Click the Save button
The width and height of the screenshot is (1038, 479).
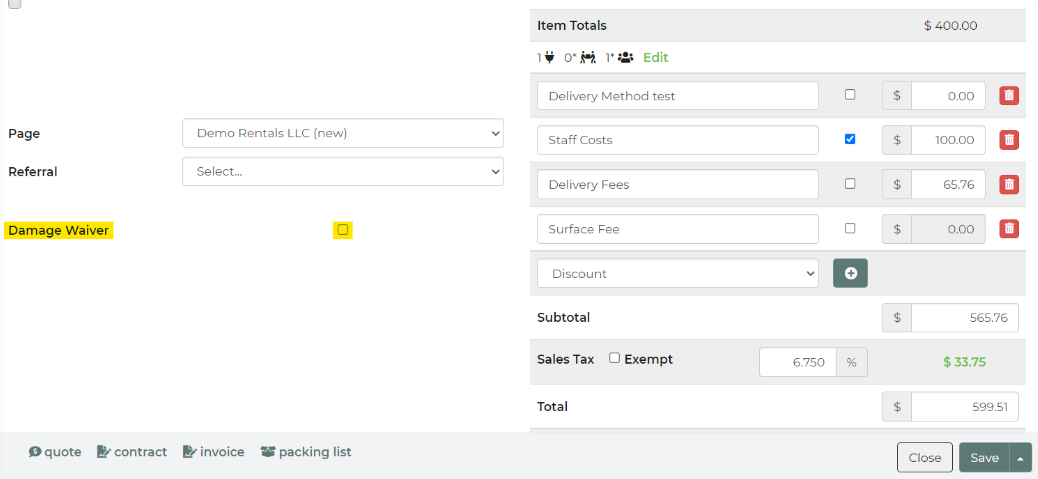click(984, 458)
